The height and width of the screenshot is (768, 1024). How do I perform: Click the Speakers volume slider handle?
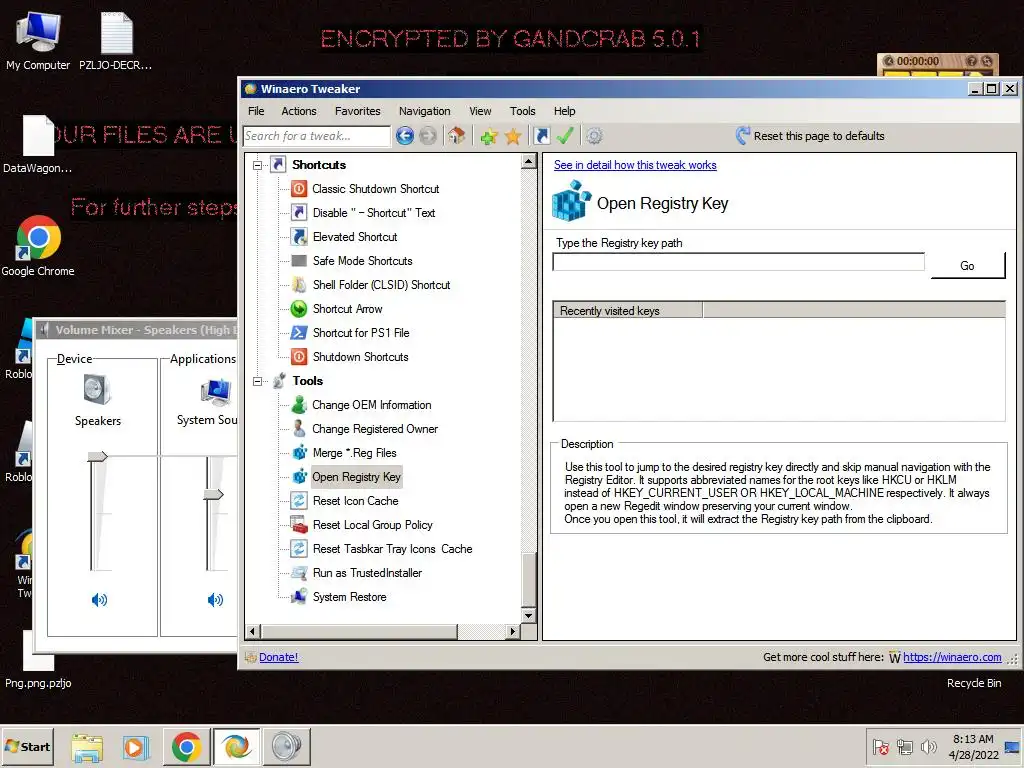tap(97, 456)
